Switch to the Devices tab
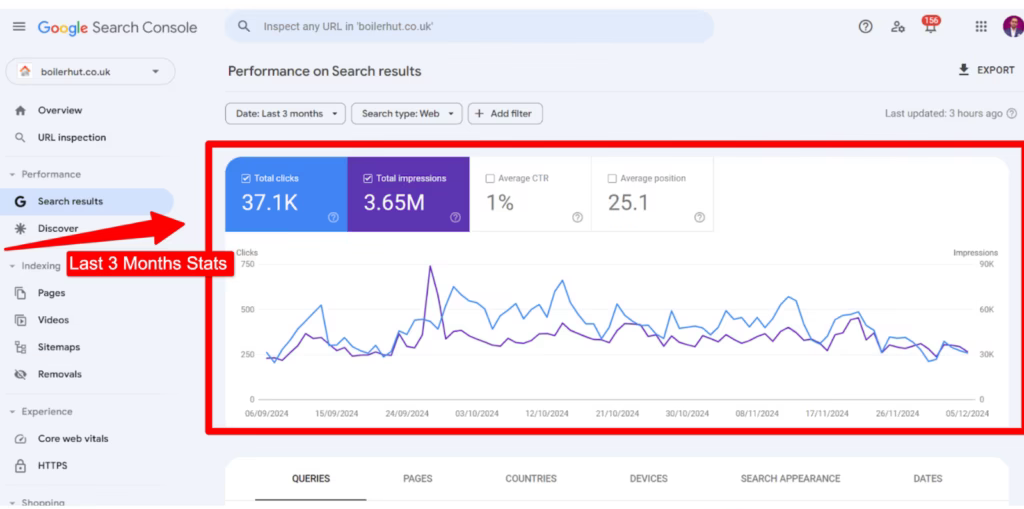 pos(648,479)
